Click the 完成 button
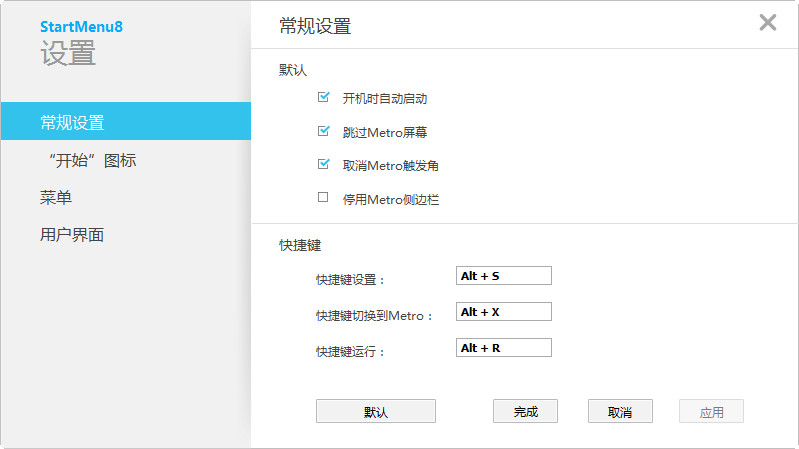This screenshot has height=449, width=799. click(x=525, y=411)
